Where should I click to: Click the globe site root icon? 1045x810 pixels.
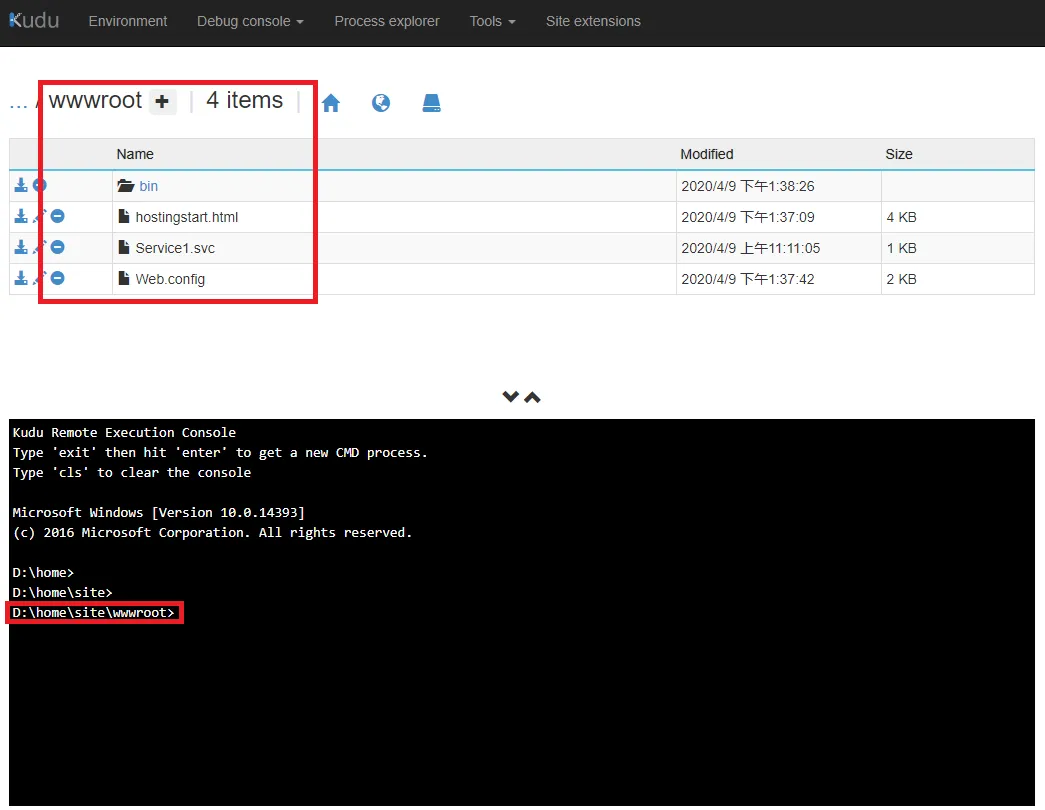pos(381,103)
